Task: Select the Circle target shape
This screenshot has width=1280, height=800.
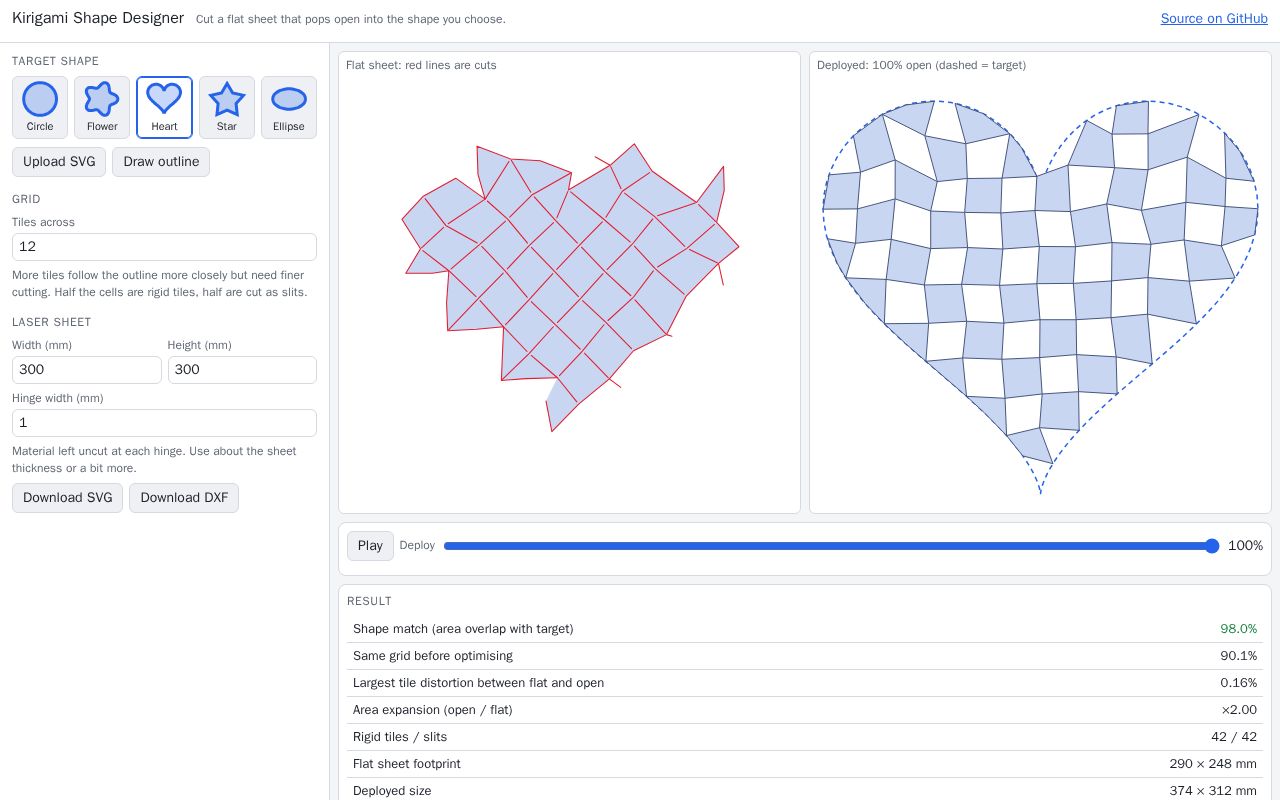Action: [x=40, y=107]
